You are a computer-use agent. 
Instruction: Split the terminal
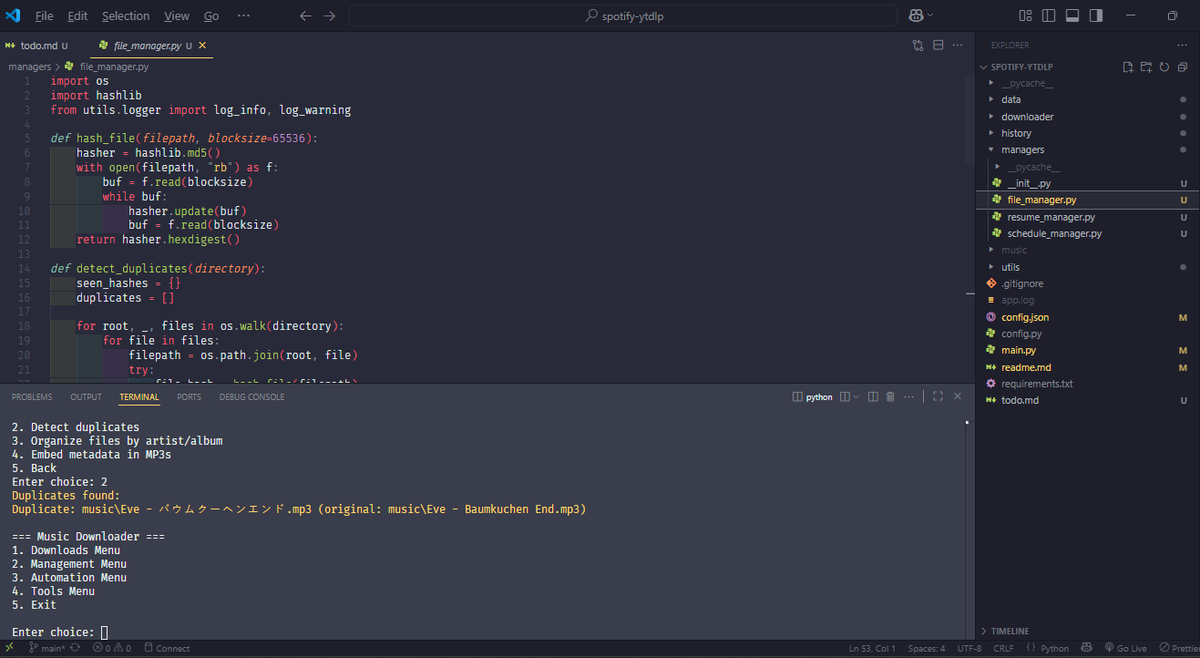tap(873, 397)
